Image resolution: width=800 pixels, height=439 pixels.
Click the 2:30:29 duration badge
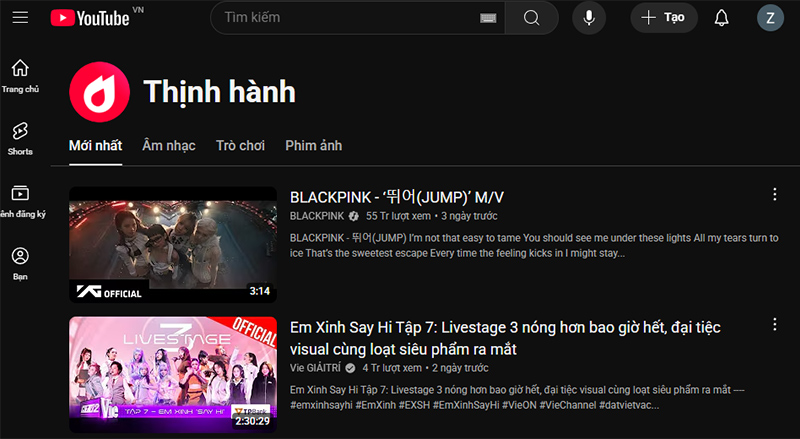(253, 421)
